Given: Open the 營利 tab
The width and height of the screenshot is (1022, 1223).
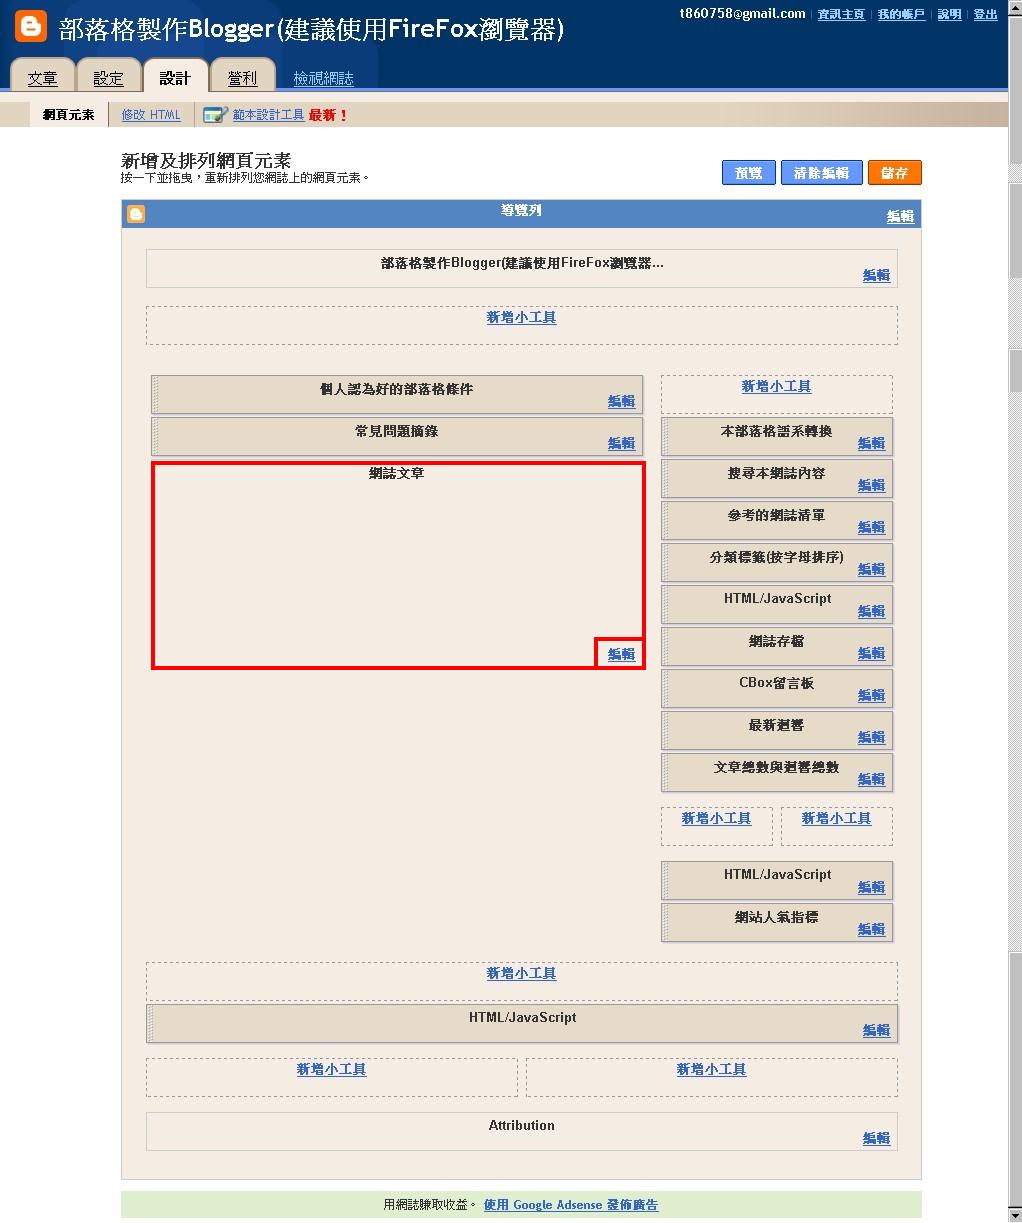Looking at the screenshot, I should 242,78.
